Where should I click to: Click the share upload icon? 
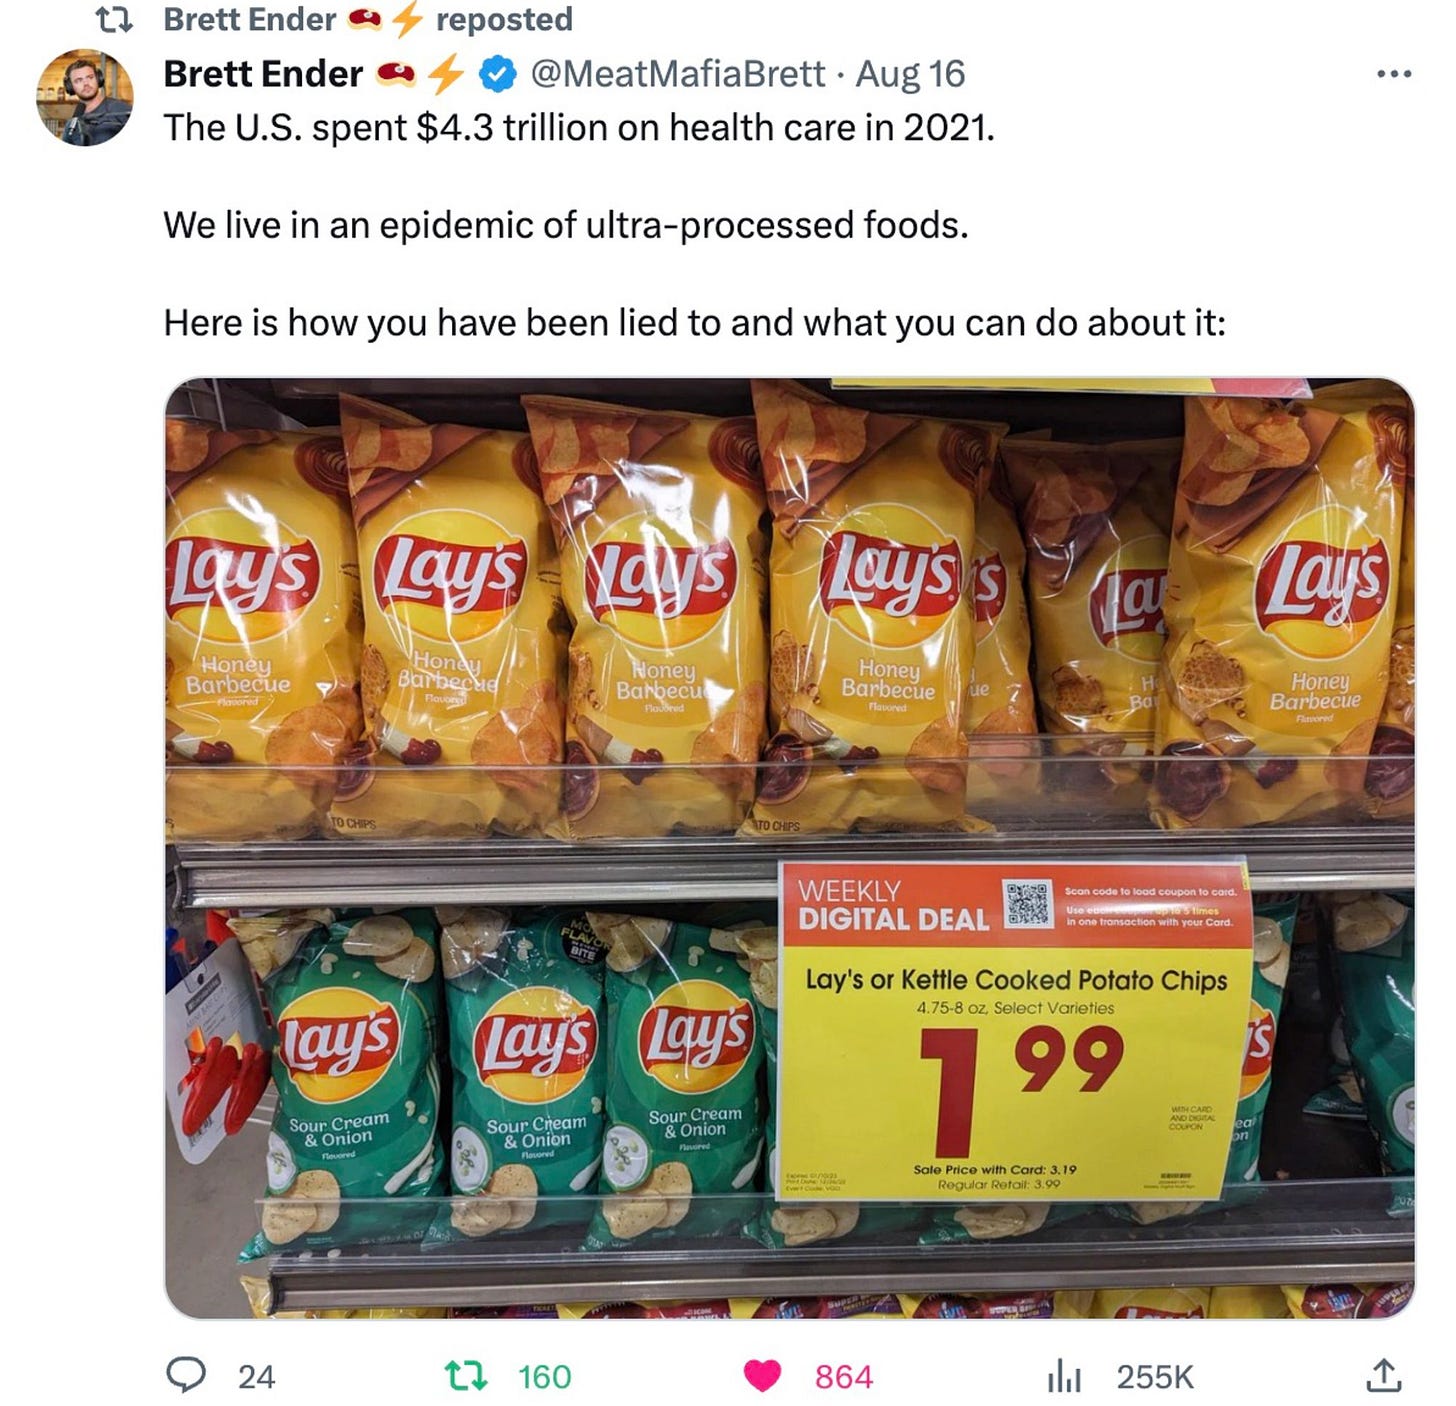click(x=1383, y=1376)
